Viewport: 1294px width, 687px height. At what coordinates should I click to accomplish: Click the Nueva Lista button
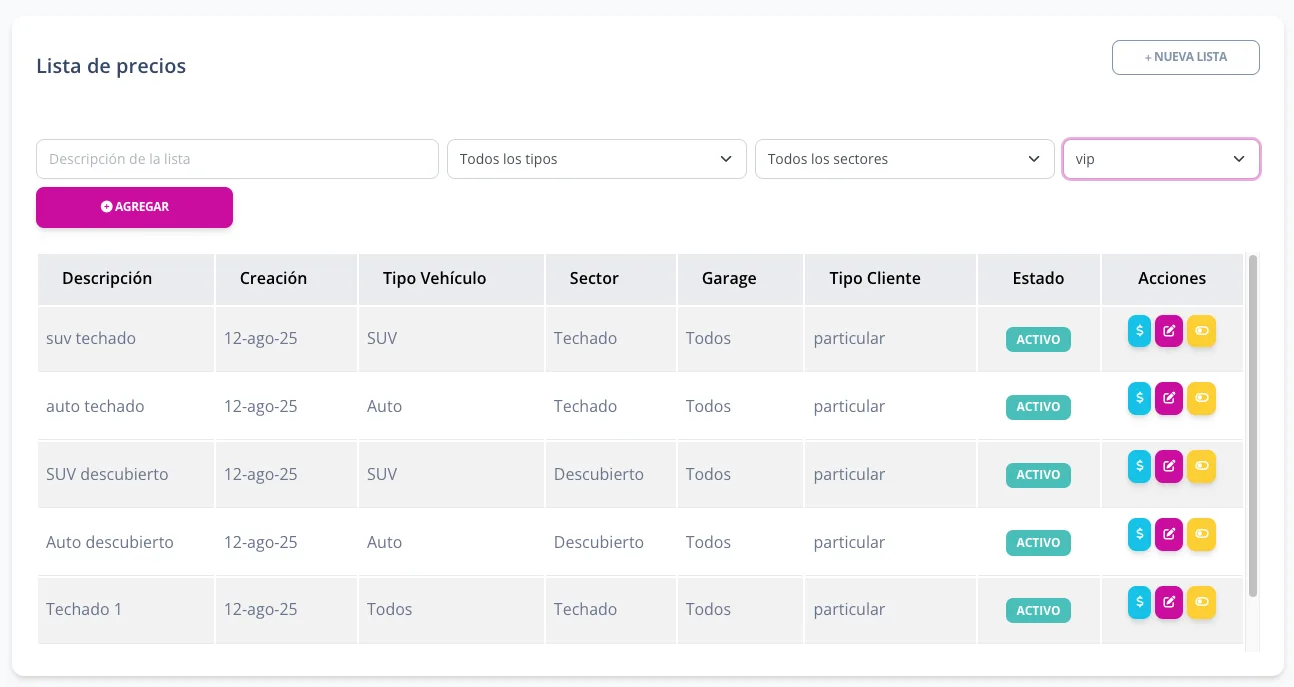1185,57
